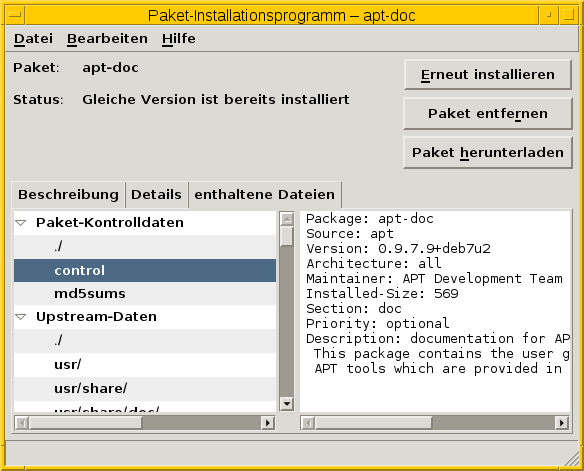Viewport: 584px width, 471px height.
Task: Click the resize grip in the status bar corner
Action: click(x=571, y=459)
